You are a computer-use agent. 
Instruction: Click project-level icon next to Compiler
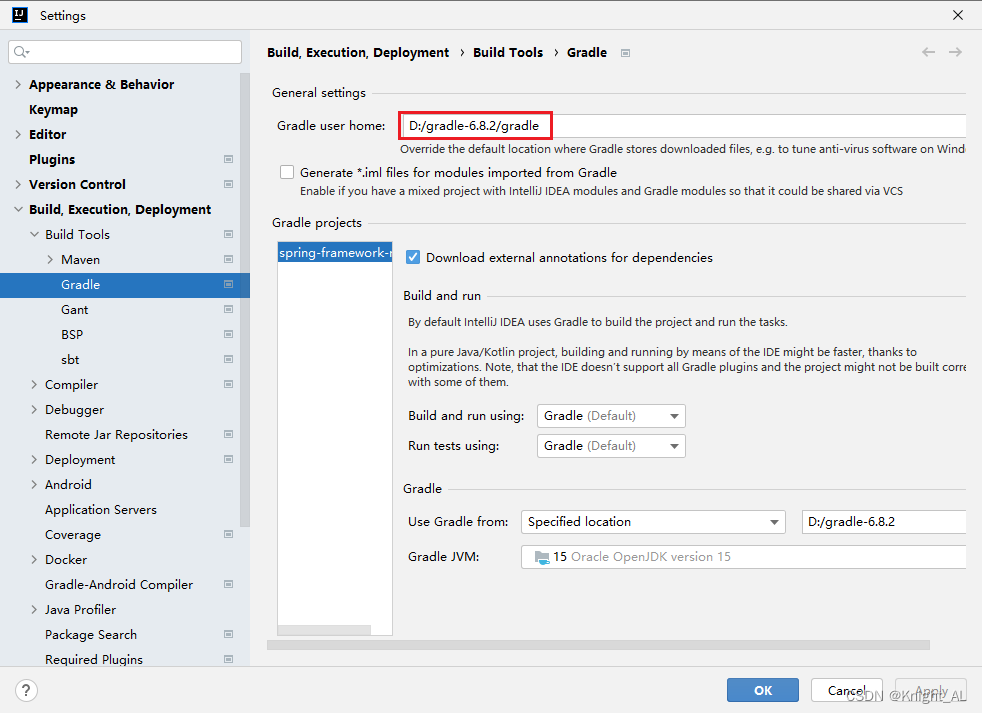229,385
